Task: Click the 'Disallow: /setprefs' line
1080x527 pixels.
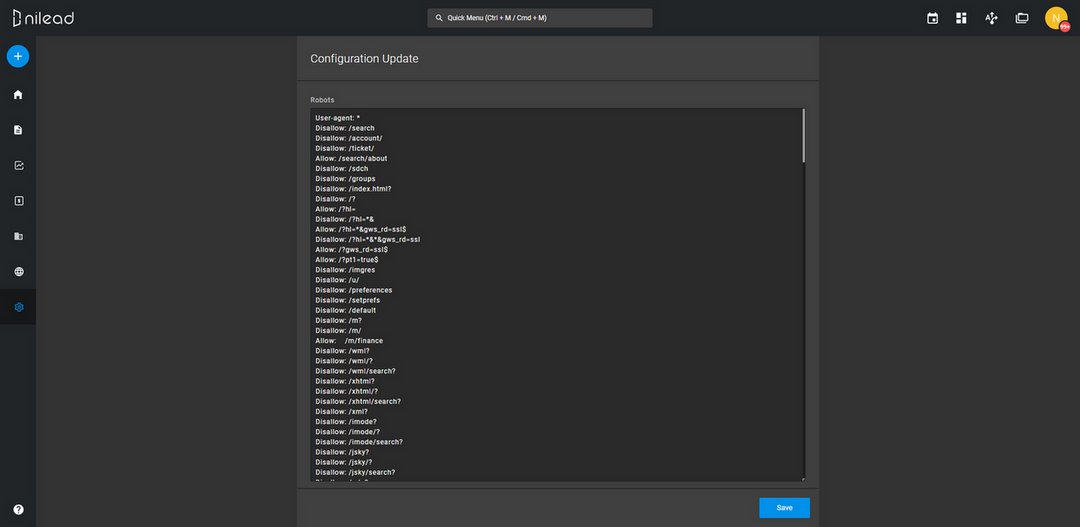Action: pos(348,300)
